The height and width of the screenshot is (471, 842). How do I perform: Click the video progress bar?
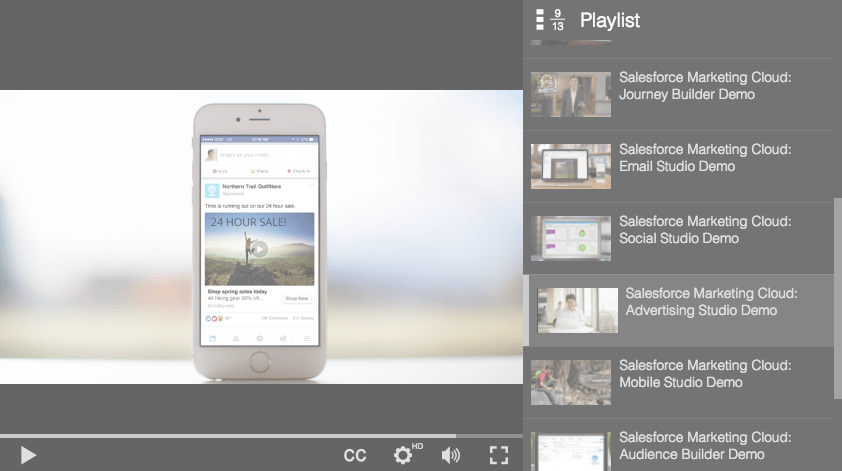click(x=262, y=436)
